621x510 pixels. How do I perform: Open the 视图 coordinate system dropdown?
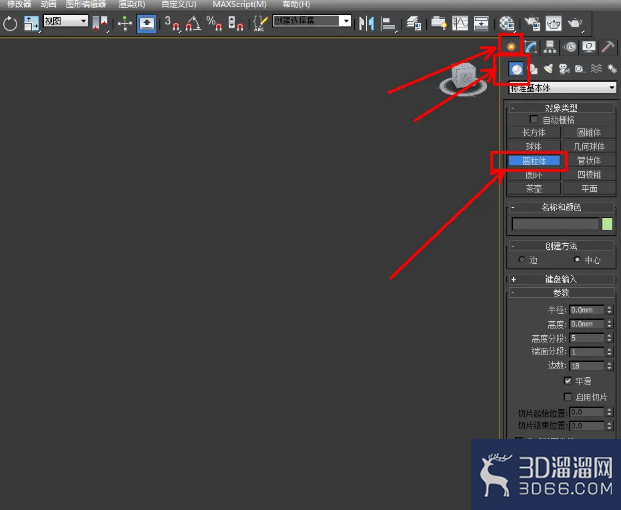click(66, 21)
